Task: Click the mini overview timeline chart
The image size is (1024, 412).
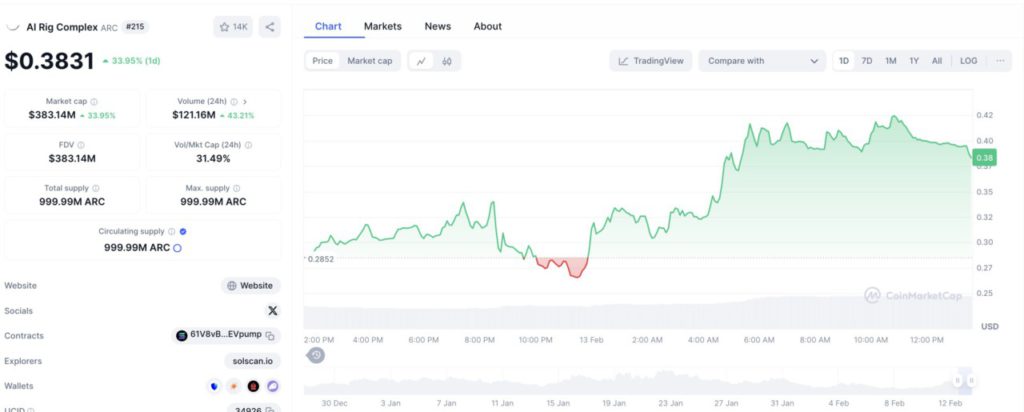Action: click(638, 381)
